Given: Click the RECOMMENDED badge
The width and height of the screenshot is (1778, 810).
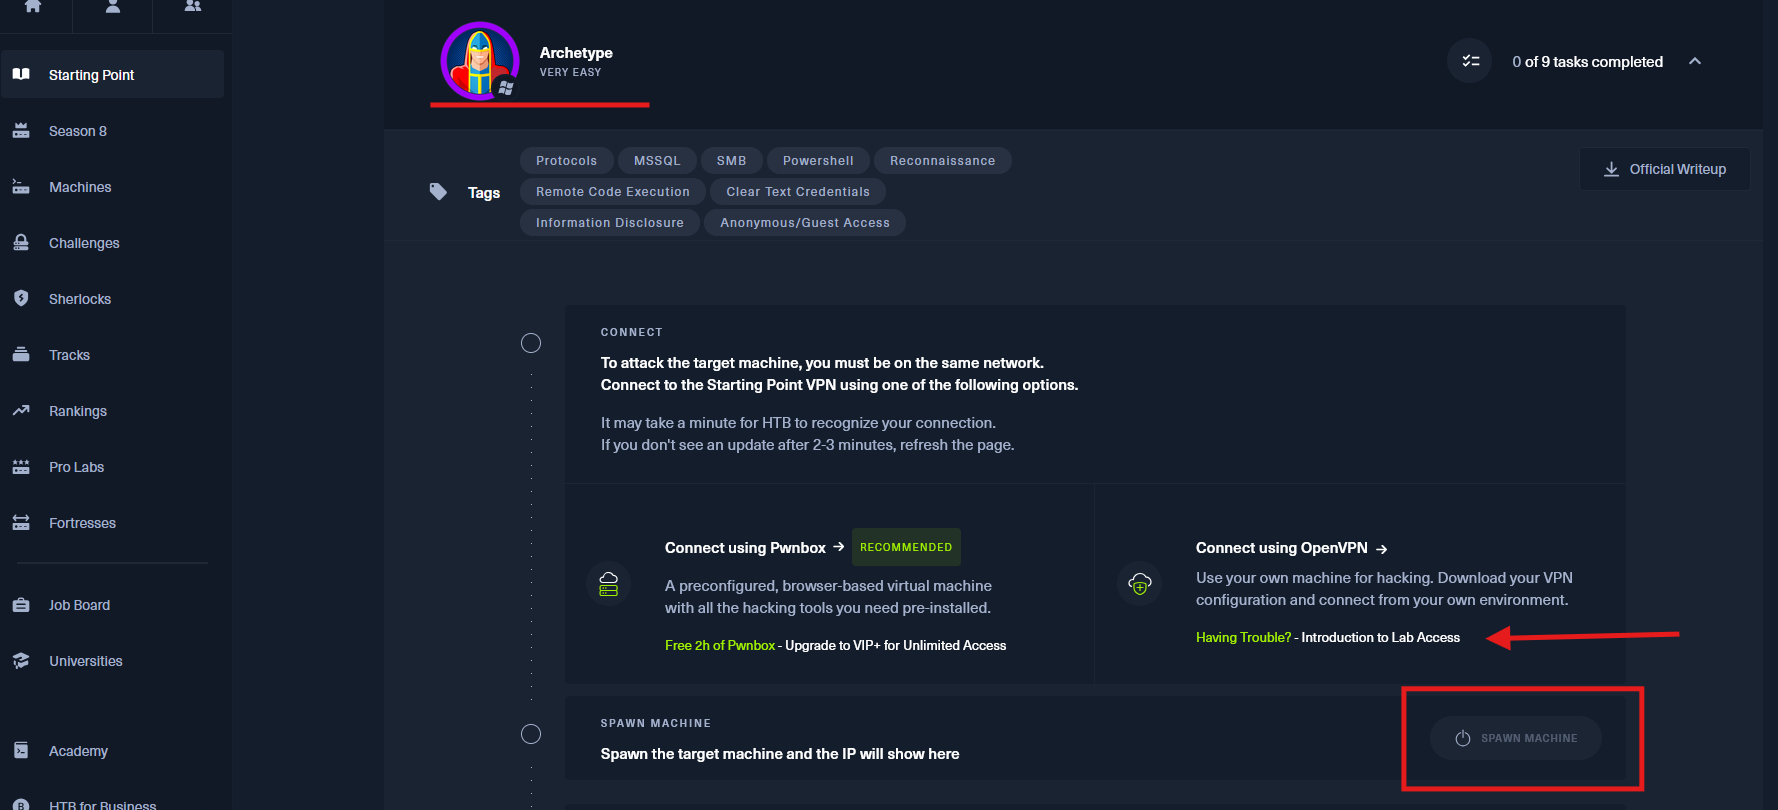Looking at the screenshot, I should coord(906,547).
